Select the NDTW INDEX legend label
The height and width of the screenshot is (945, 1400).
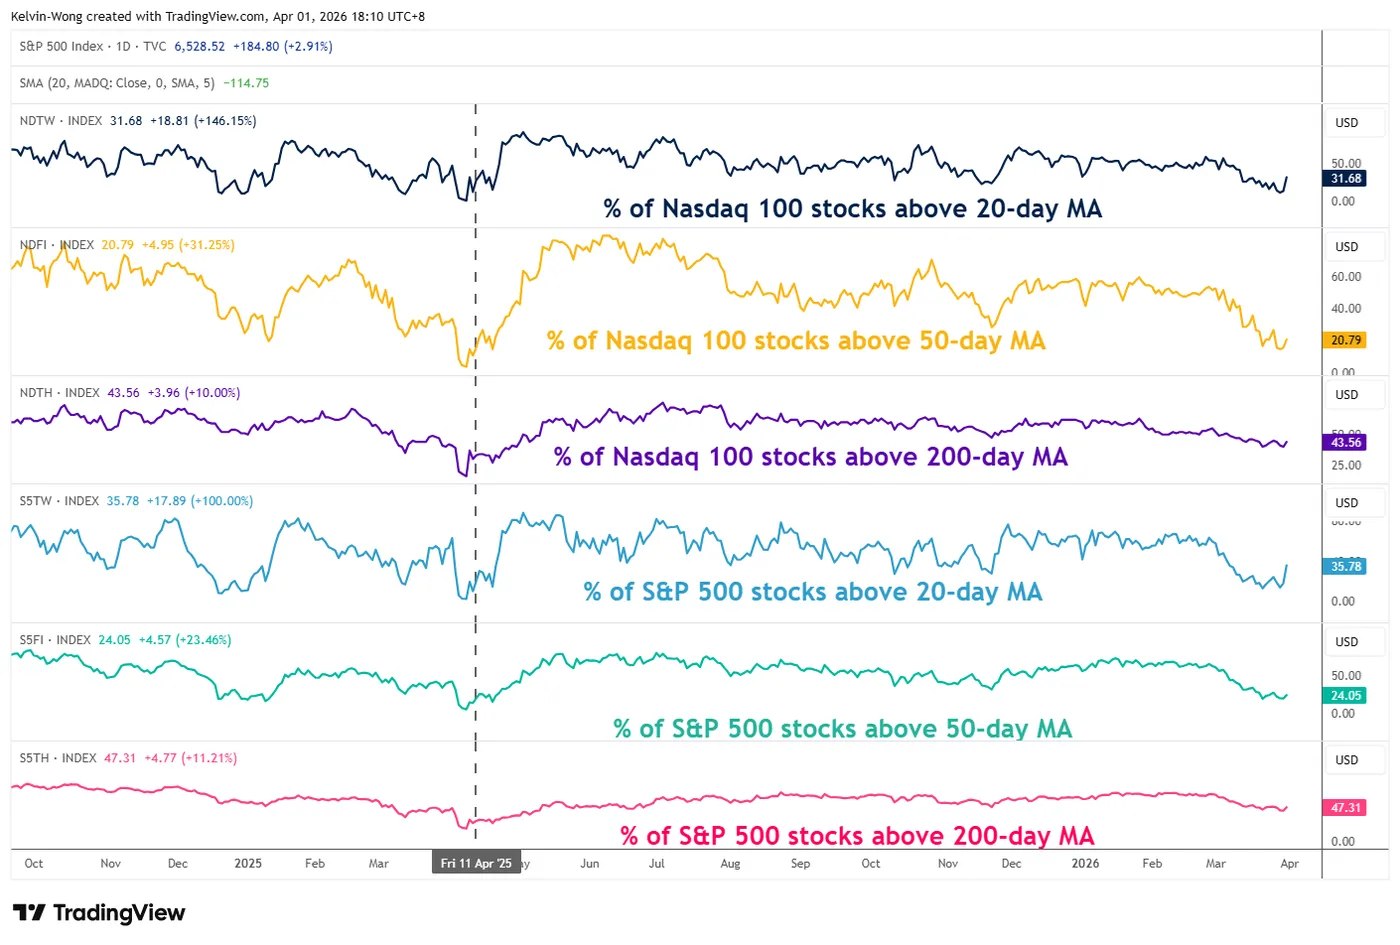(x=61, y=121)
